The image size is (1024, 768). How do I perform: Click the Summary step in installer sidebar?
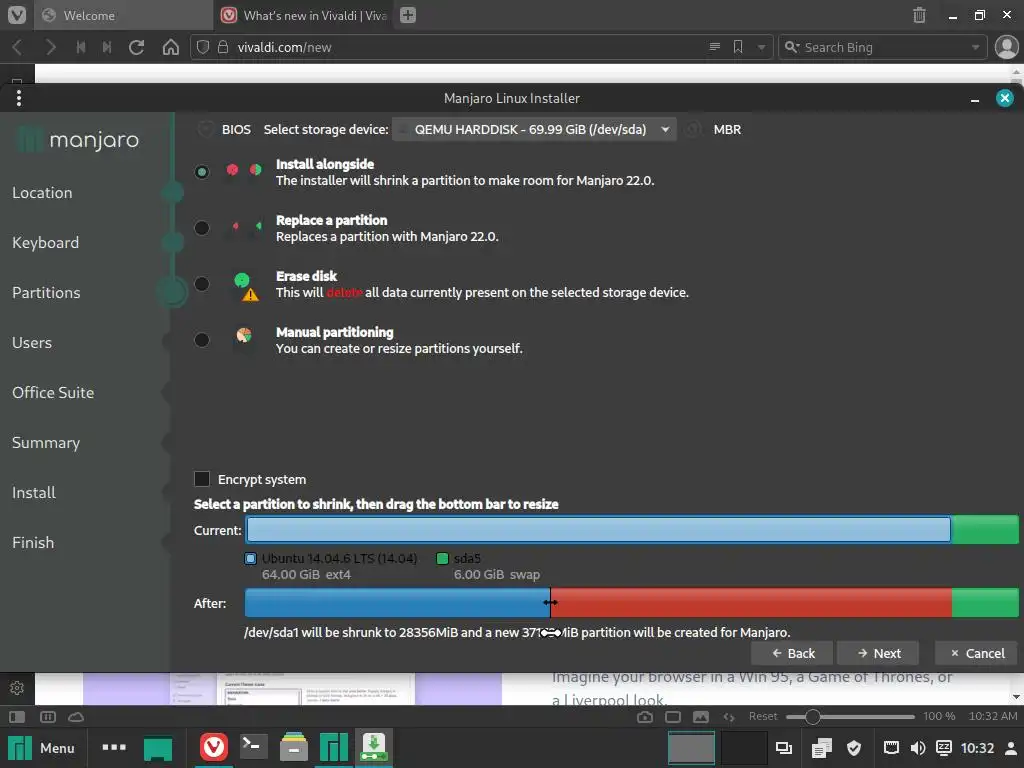pos(46,443)
